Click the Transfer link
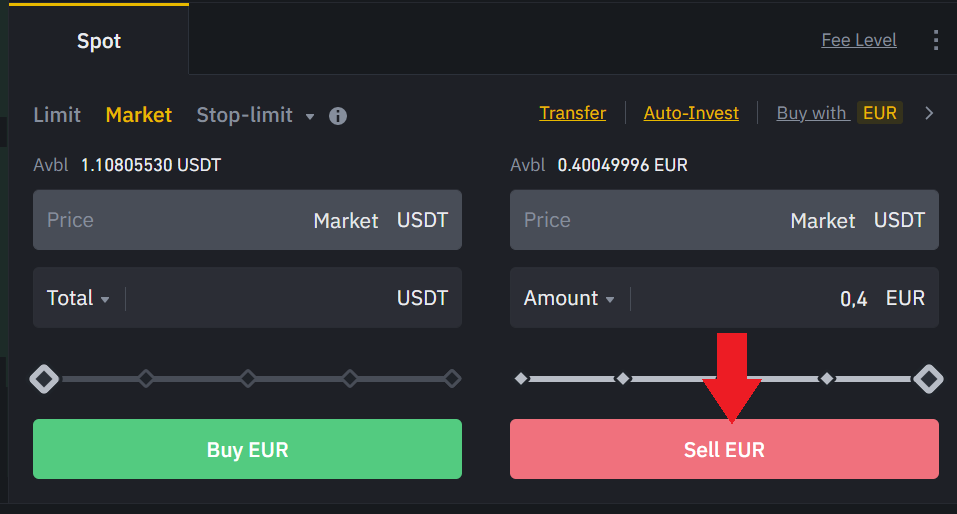This screenshot has width=957, height=514. coord(572,113)
